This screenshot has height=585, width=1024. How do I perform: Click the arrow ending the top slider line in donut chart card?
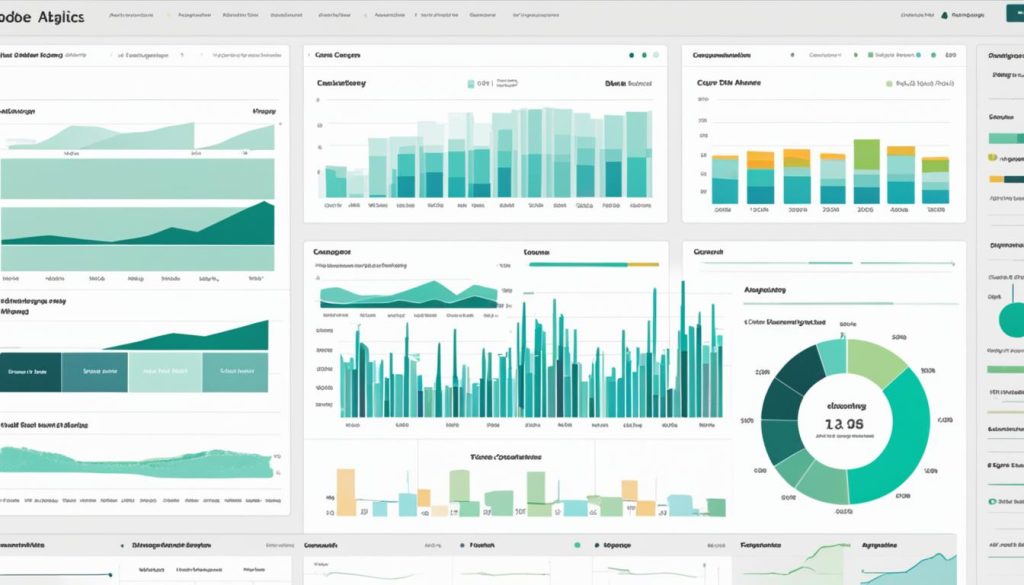(x=952, y=264)
